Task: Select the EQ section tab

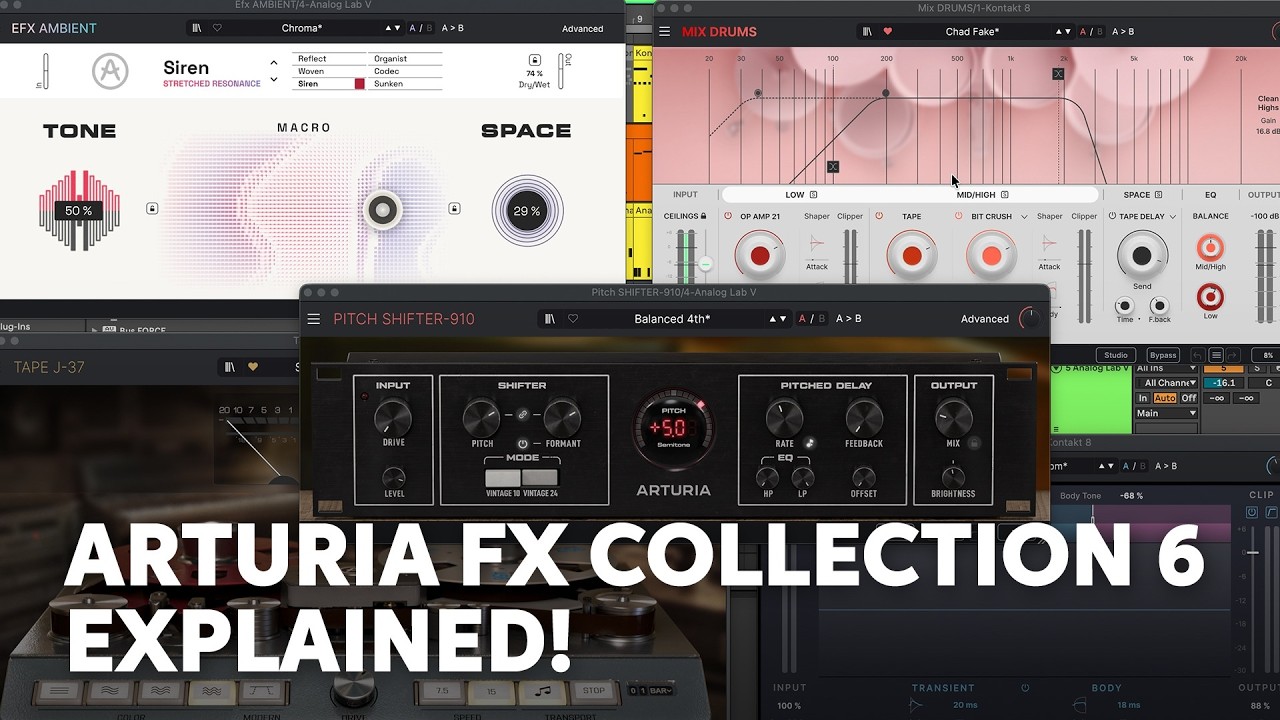Action: (1210, 195)
